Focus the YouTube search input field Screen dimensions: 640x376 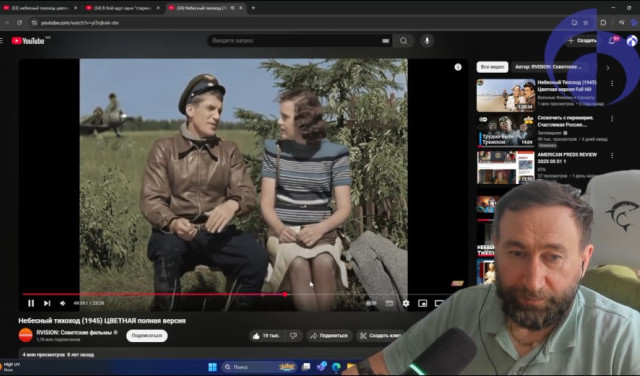tap(300, 40)
